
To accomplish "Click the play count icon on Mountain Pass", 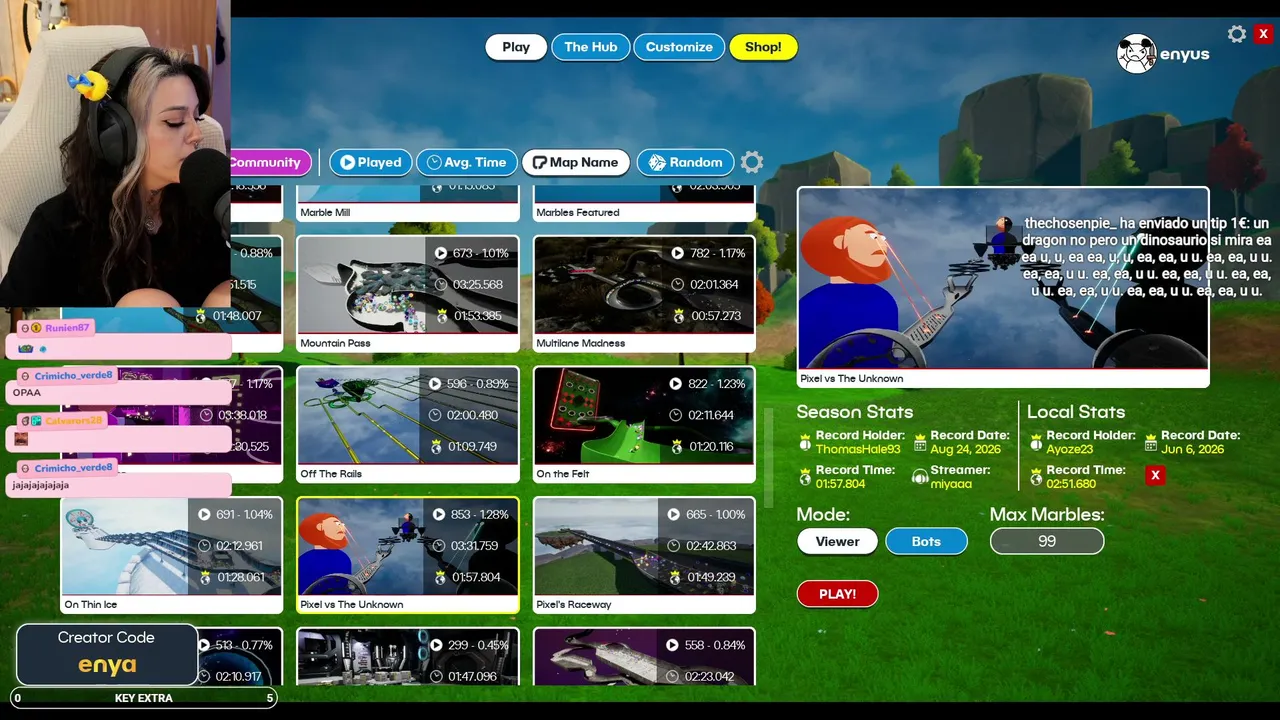I will [x=441, y=253].
